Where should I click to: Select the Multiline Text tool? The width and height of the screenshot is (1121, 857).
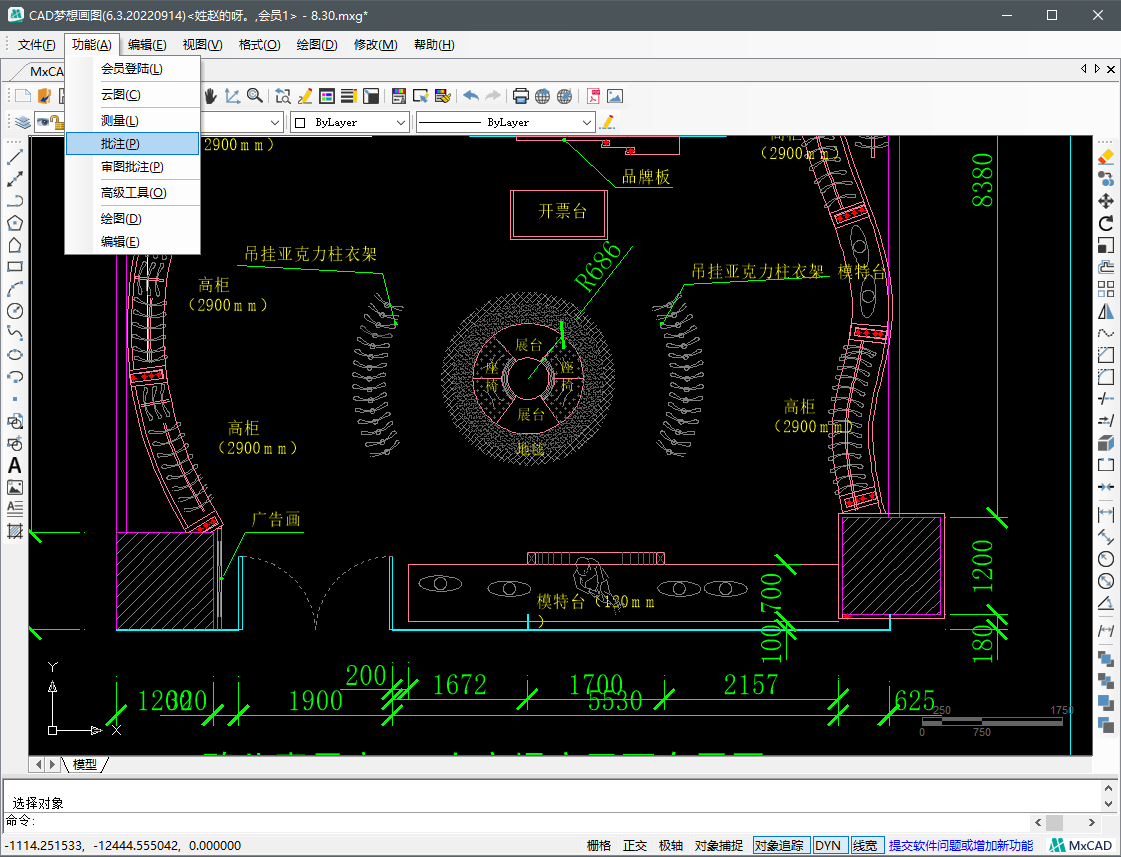coord(14,509)
